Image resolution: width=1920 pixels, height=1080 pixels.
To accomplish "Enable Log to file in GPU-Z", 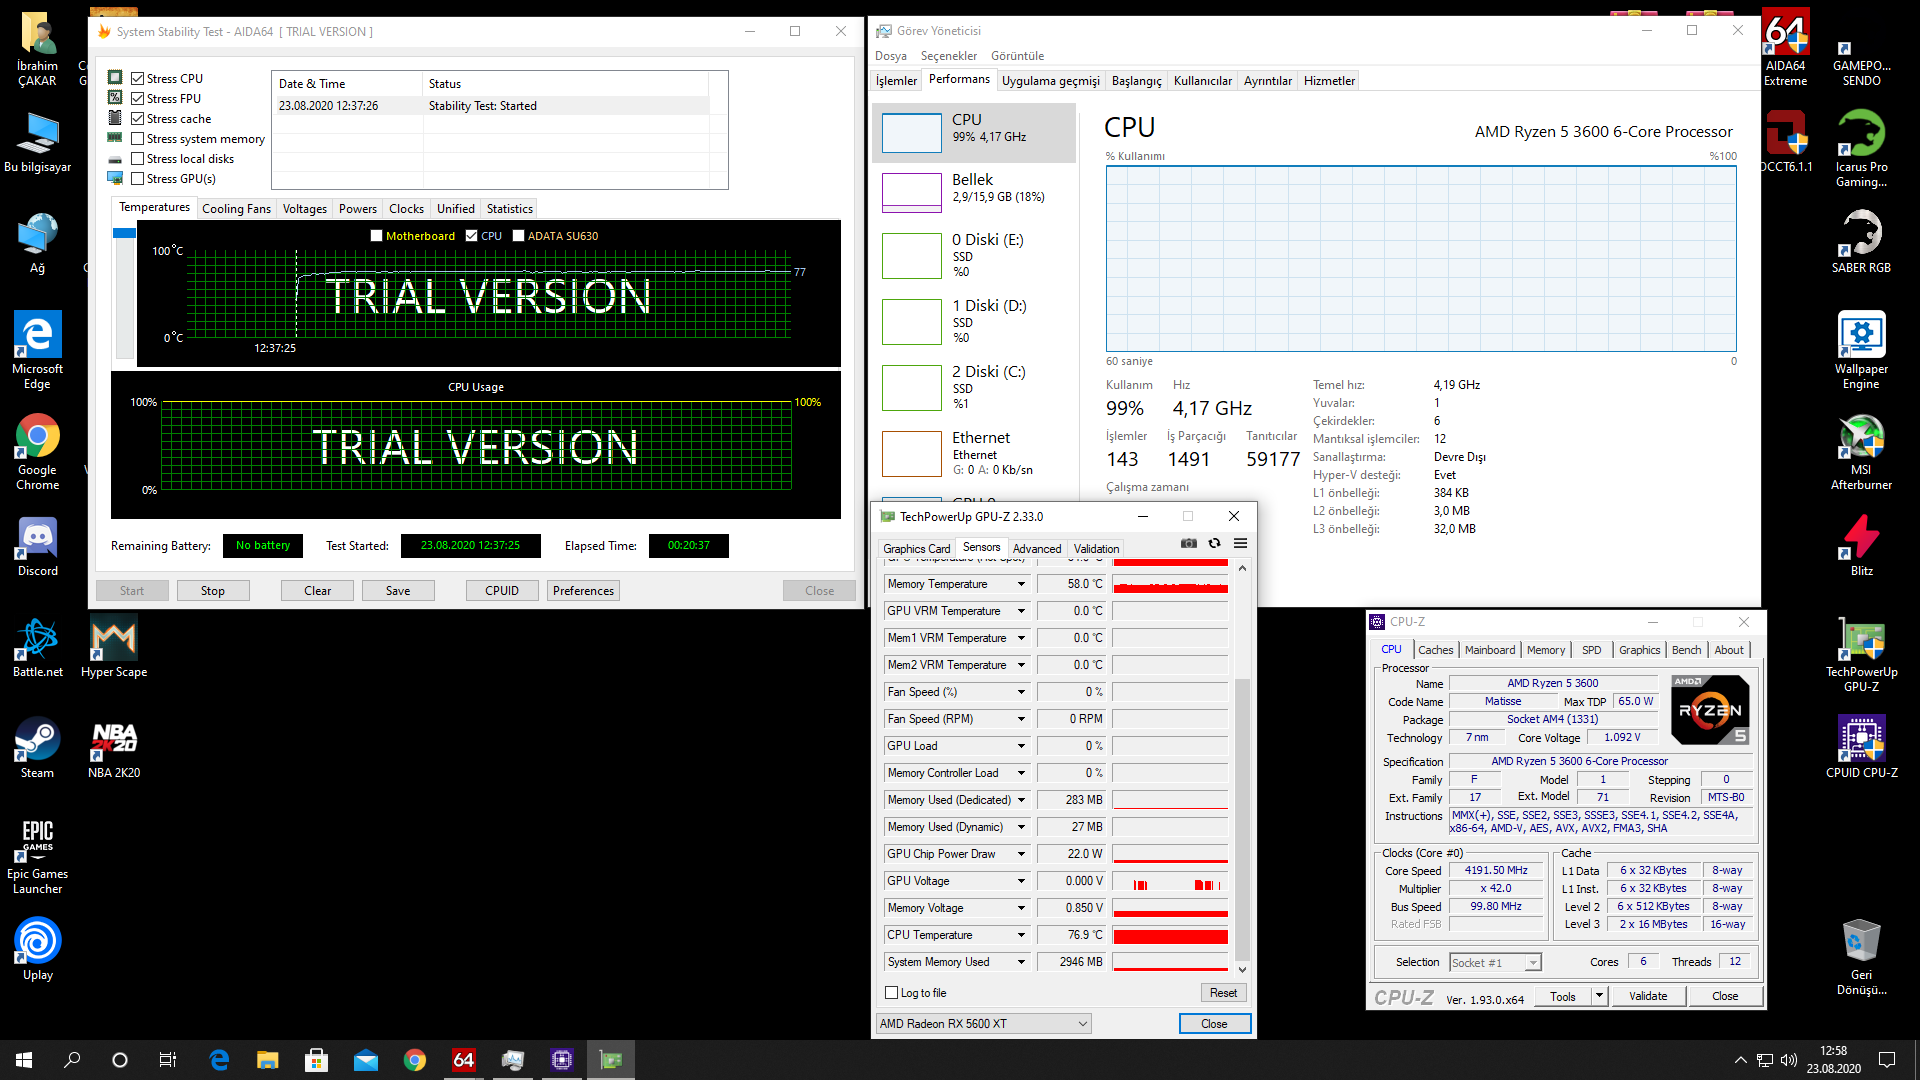I will pyautogui.click(x=892, y=993).
